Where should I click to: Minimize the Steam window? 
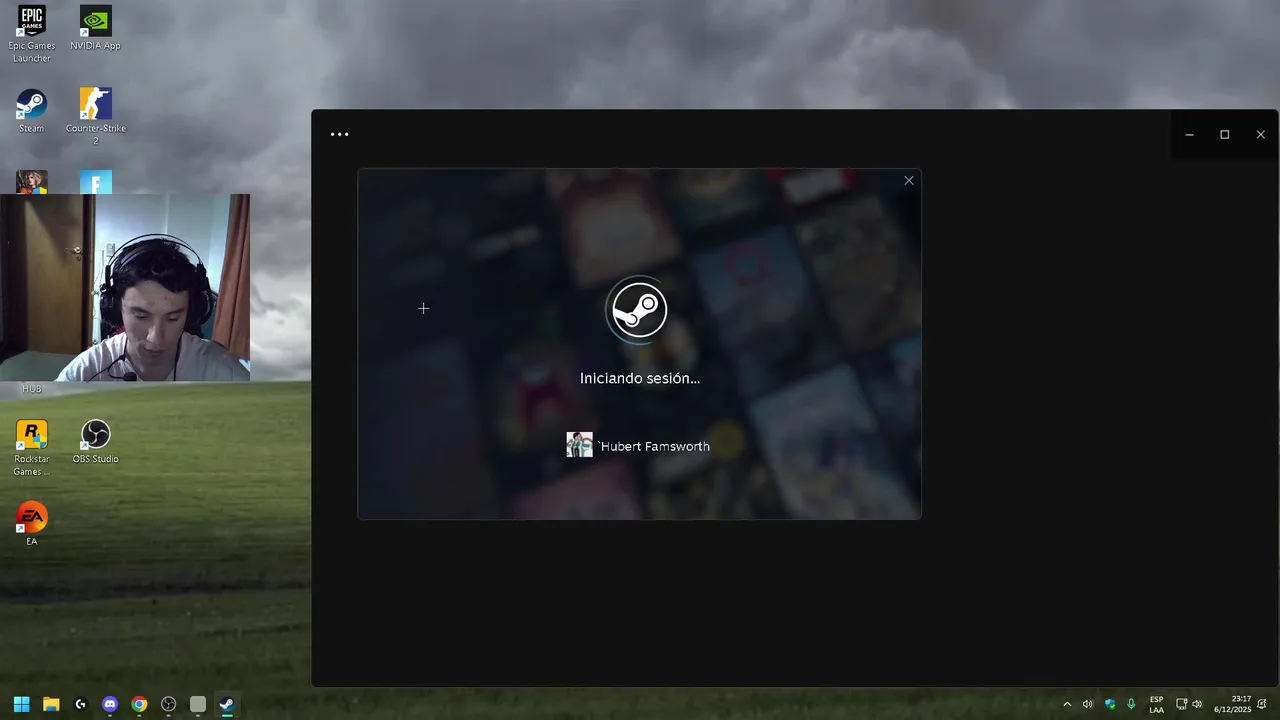tap(1189, 135)
